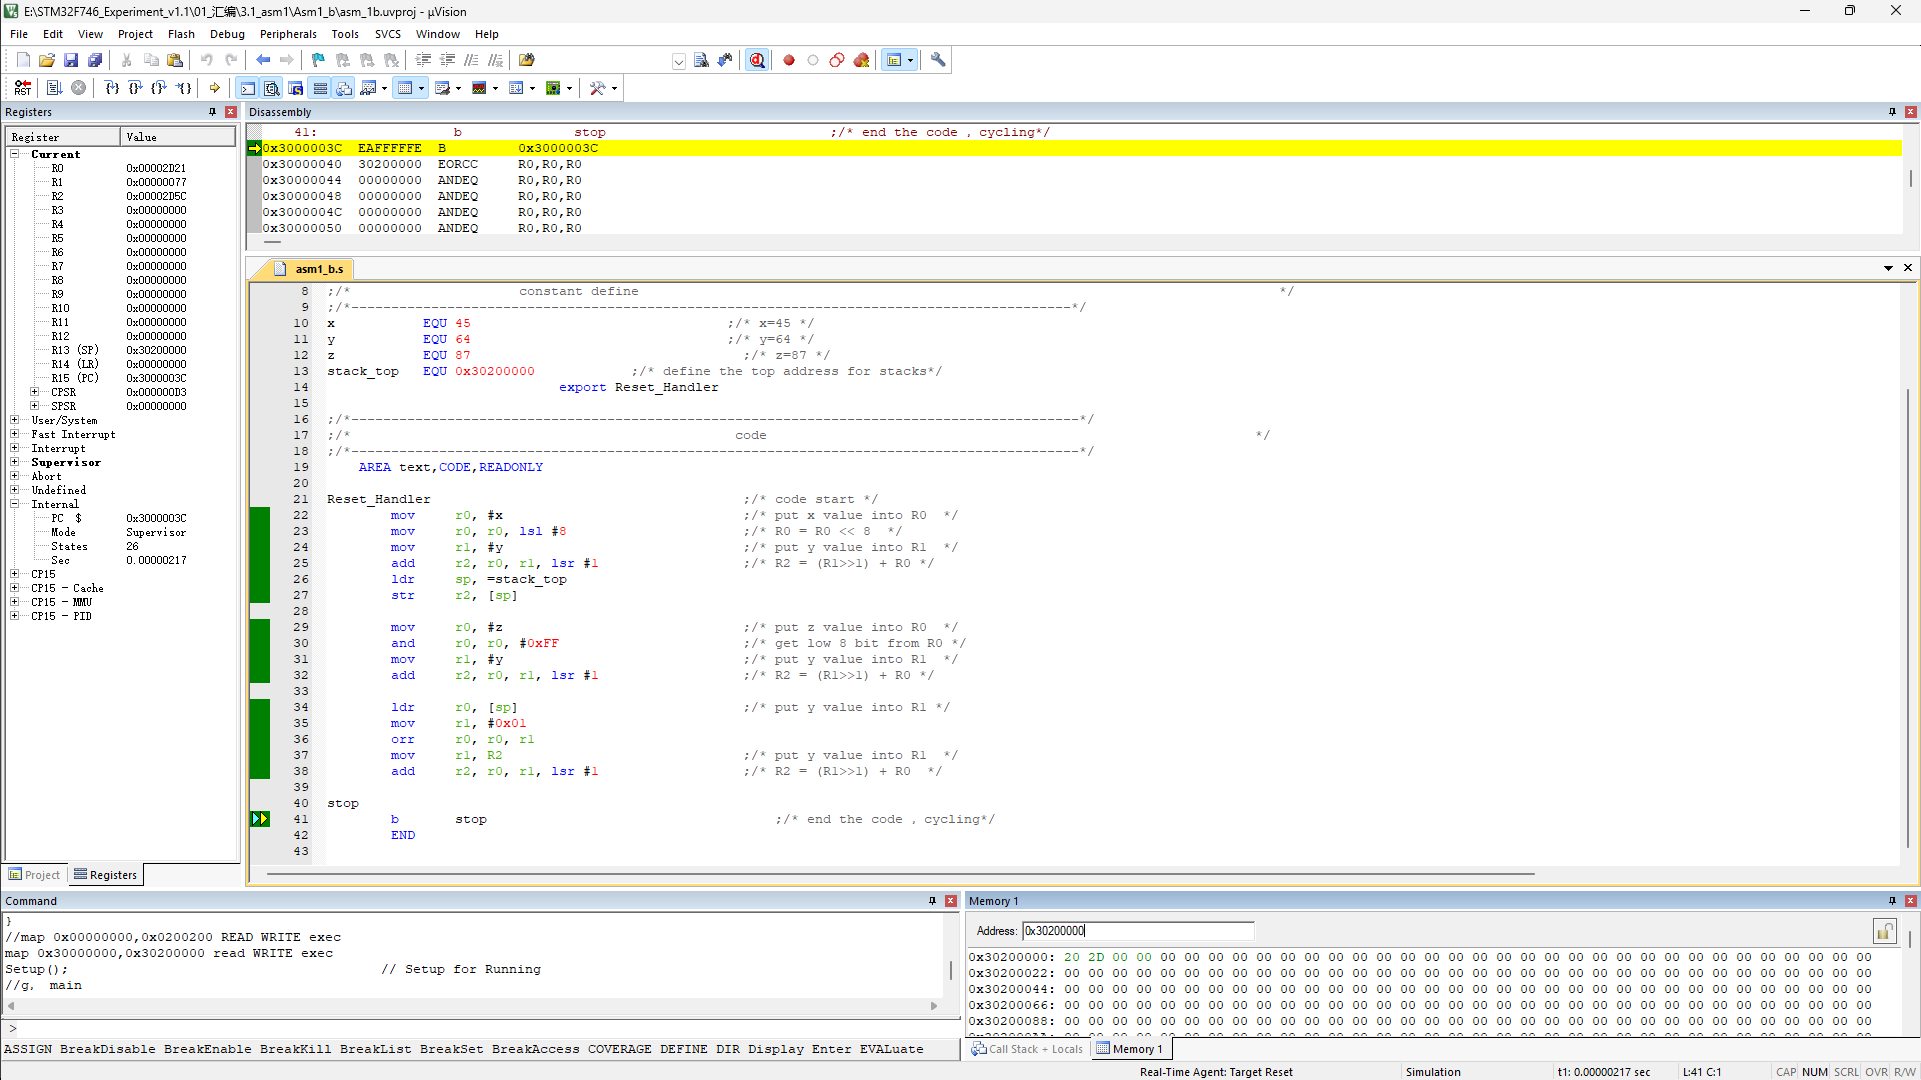This screenshot has height=1080, width=1921.
Task: Click the Find in Files icon
Action: tap(527, 60)
